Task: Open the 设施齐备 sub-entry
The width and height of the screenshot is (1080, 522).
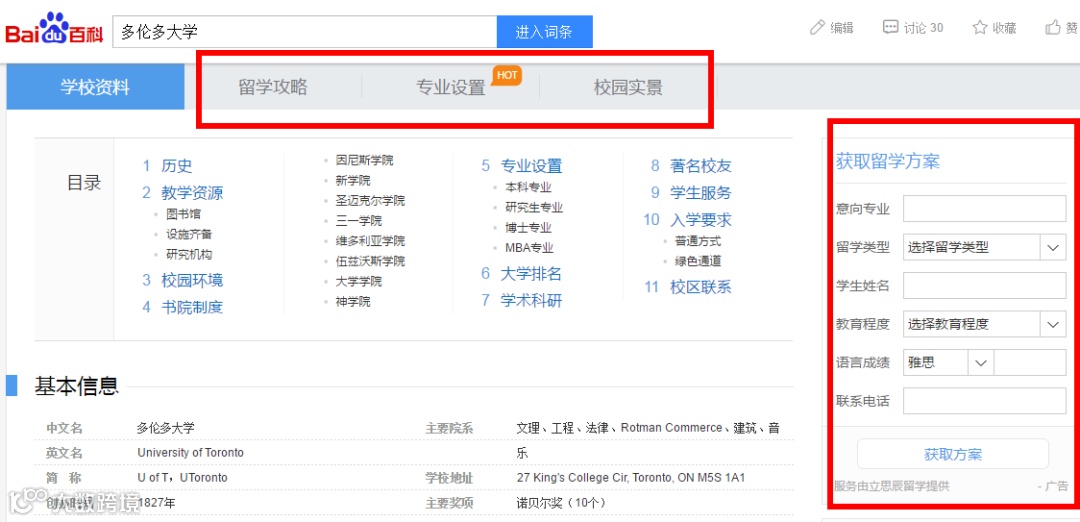Action: (x=189, y=234)
